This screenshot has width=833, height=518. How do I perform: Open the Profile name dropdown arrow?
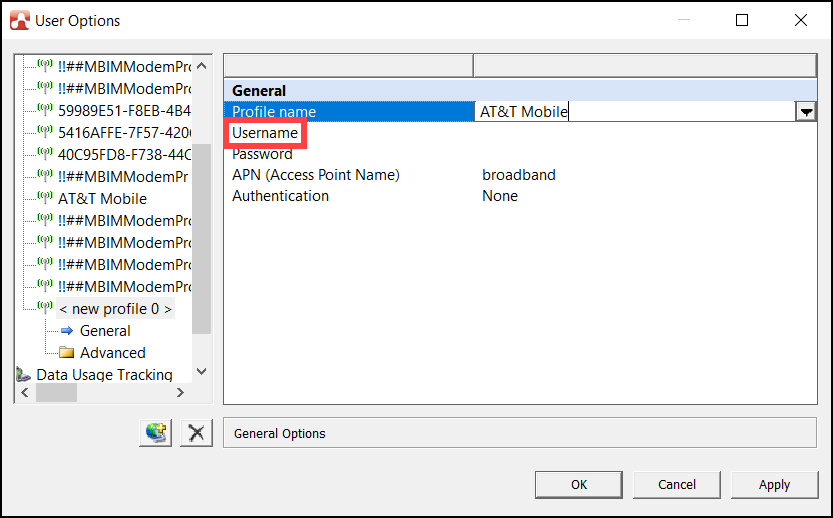pyautogui.click(x=805, y=112)
